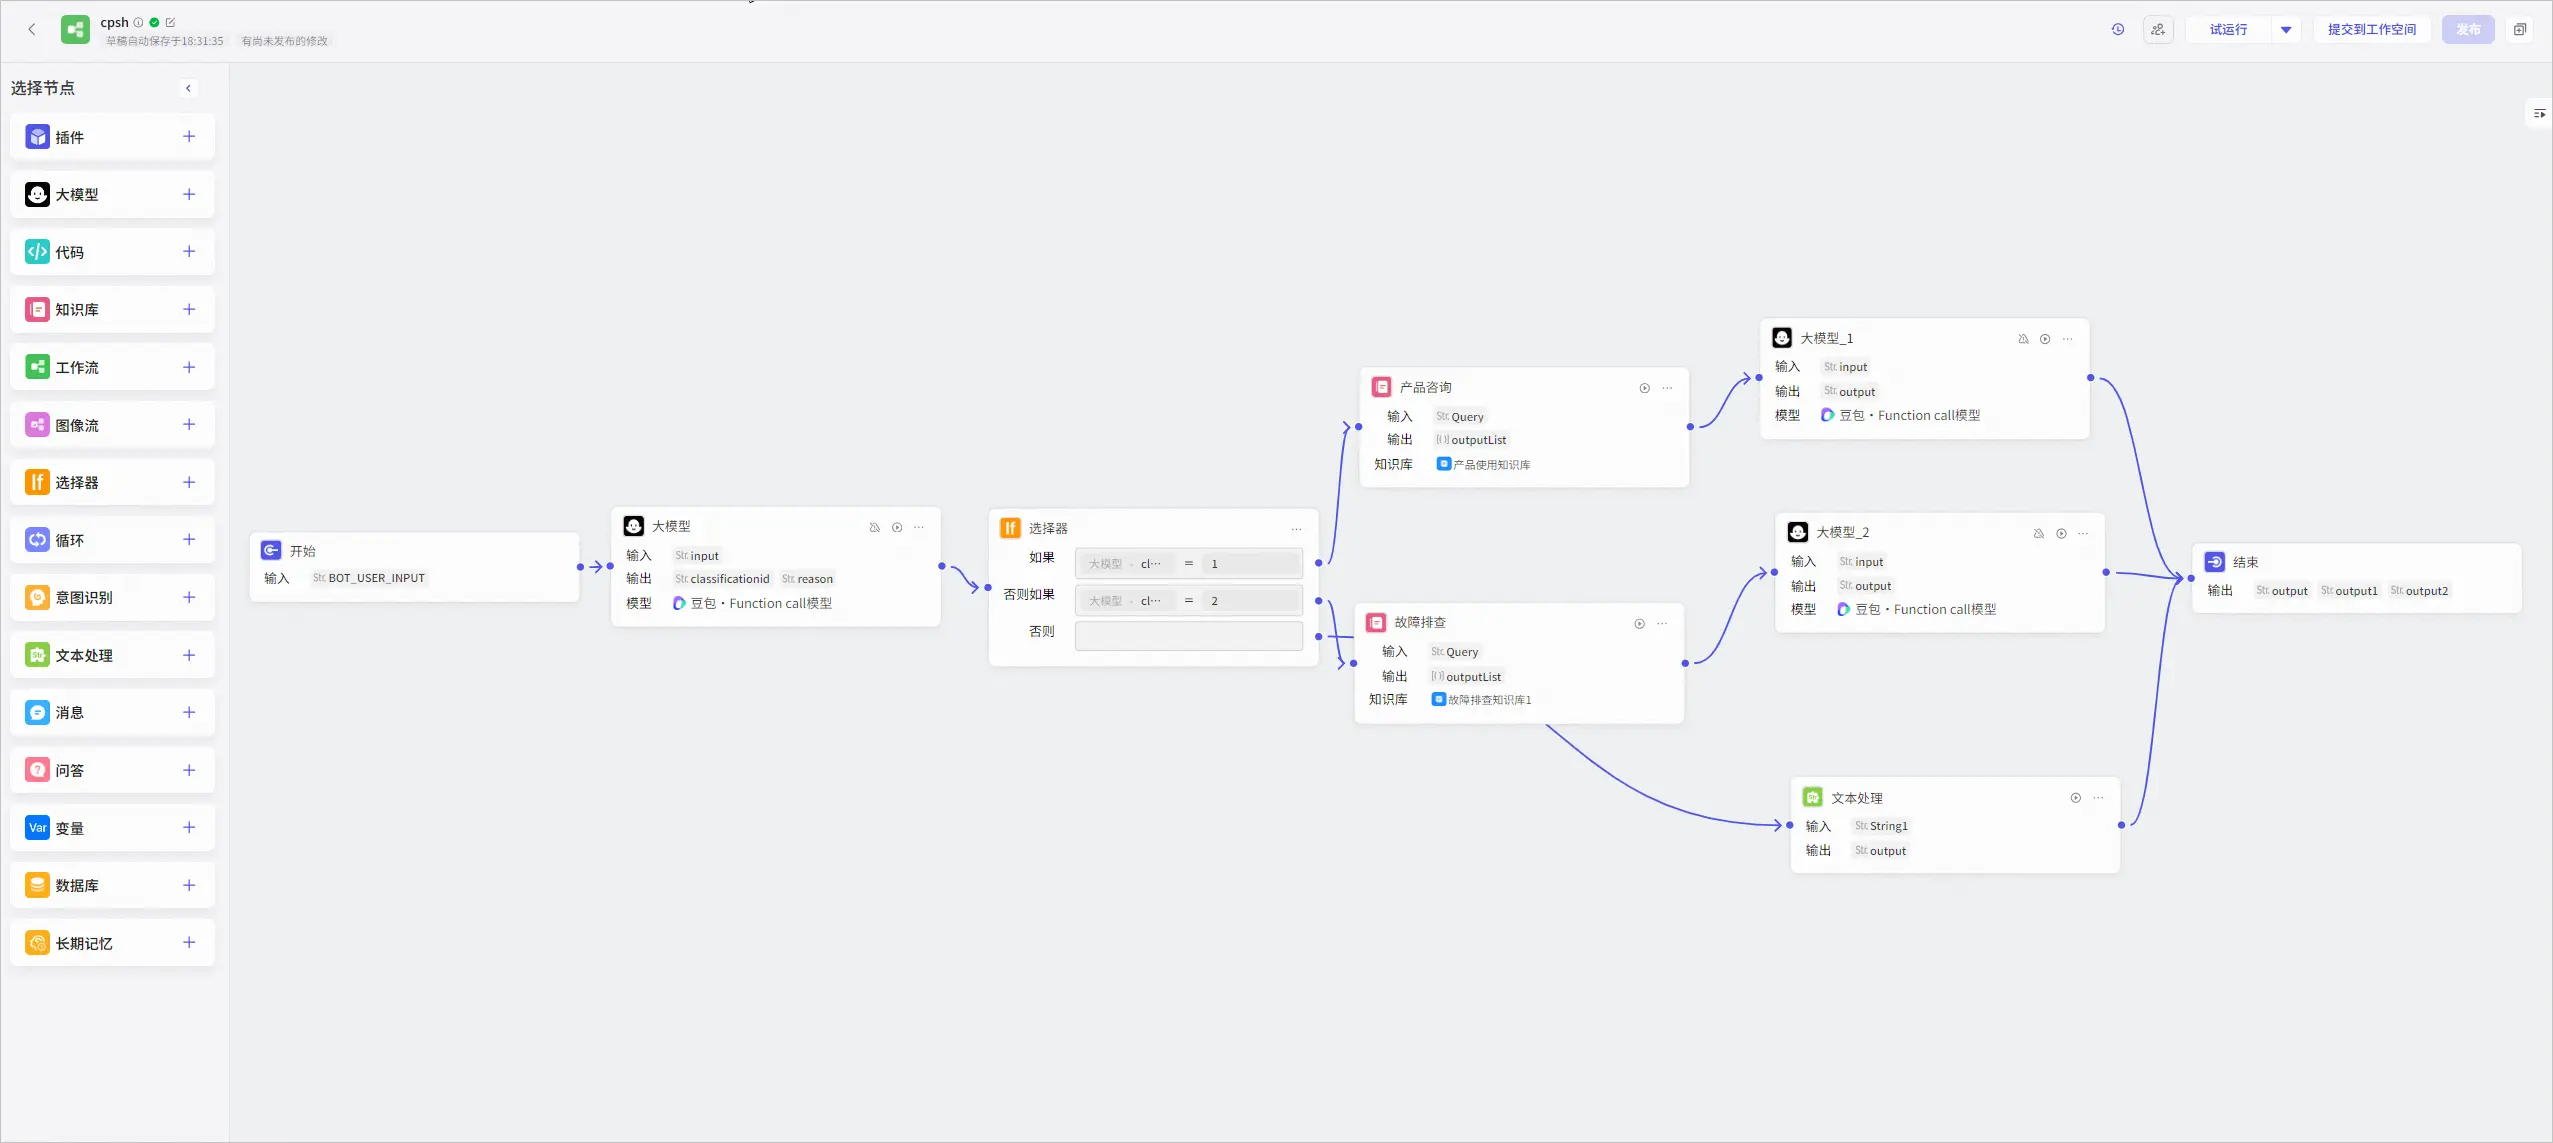Add a 循环 node with plus
2553x1143 pixels.
click(189, 539)
